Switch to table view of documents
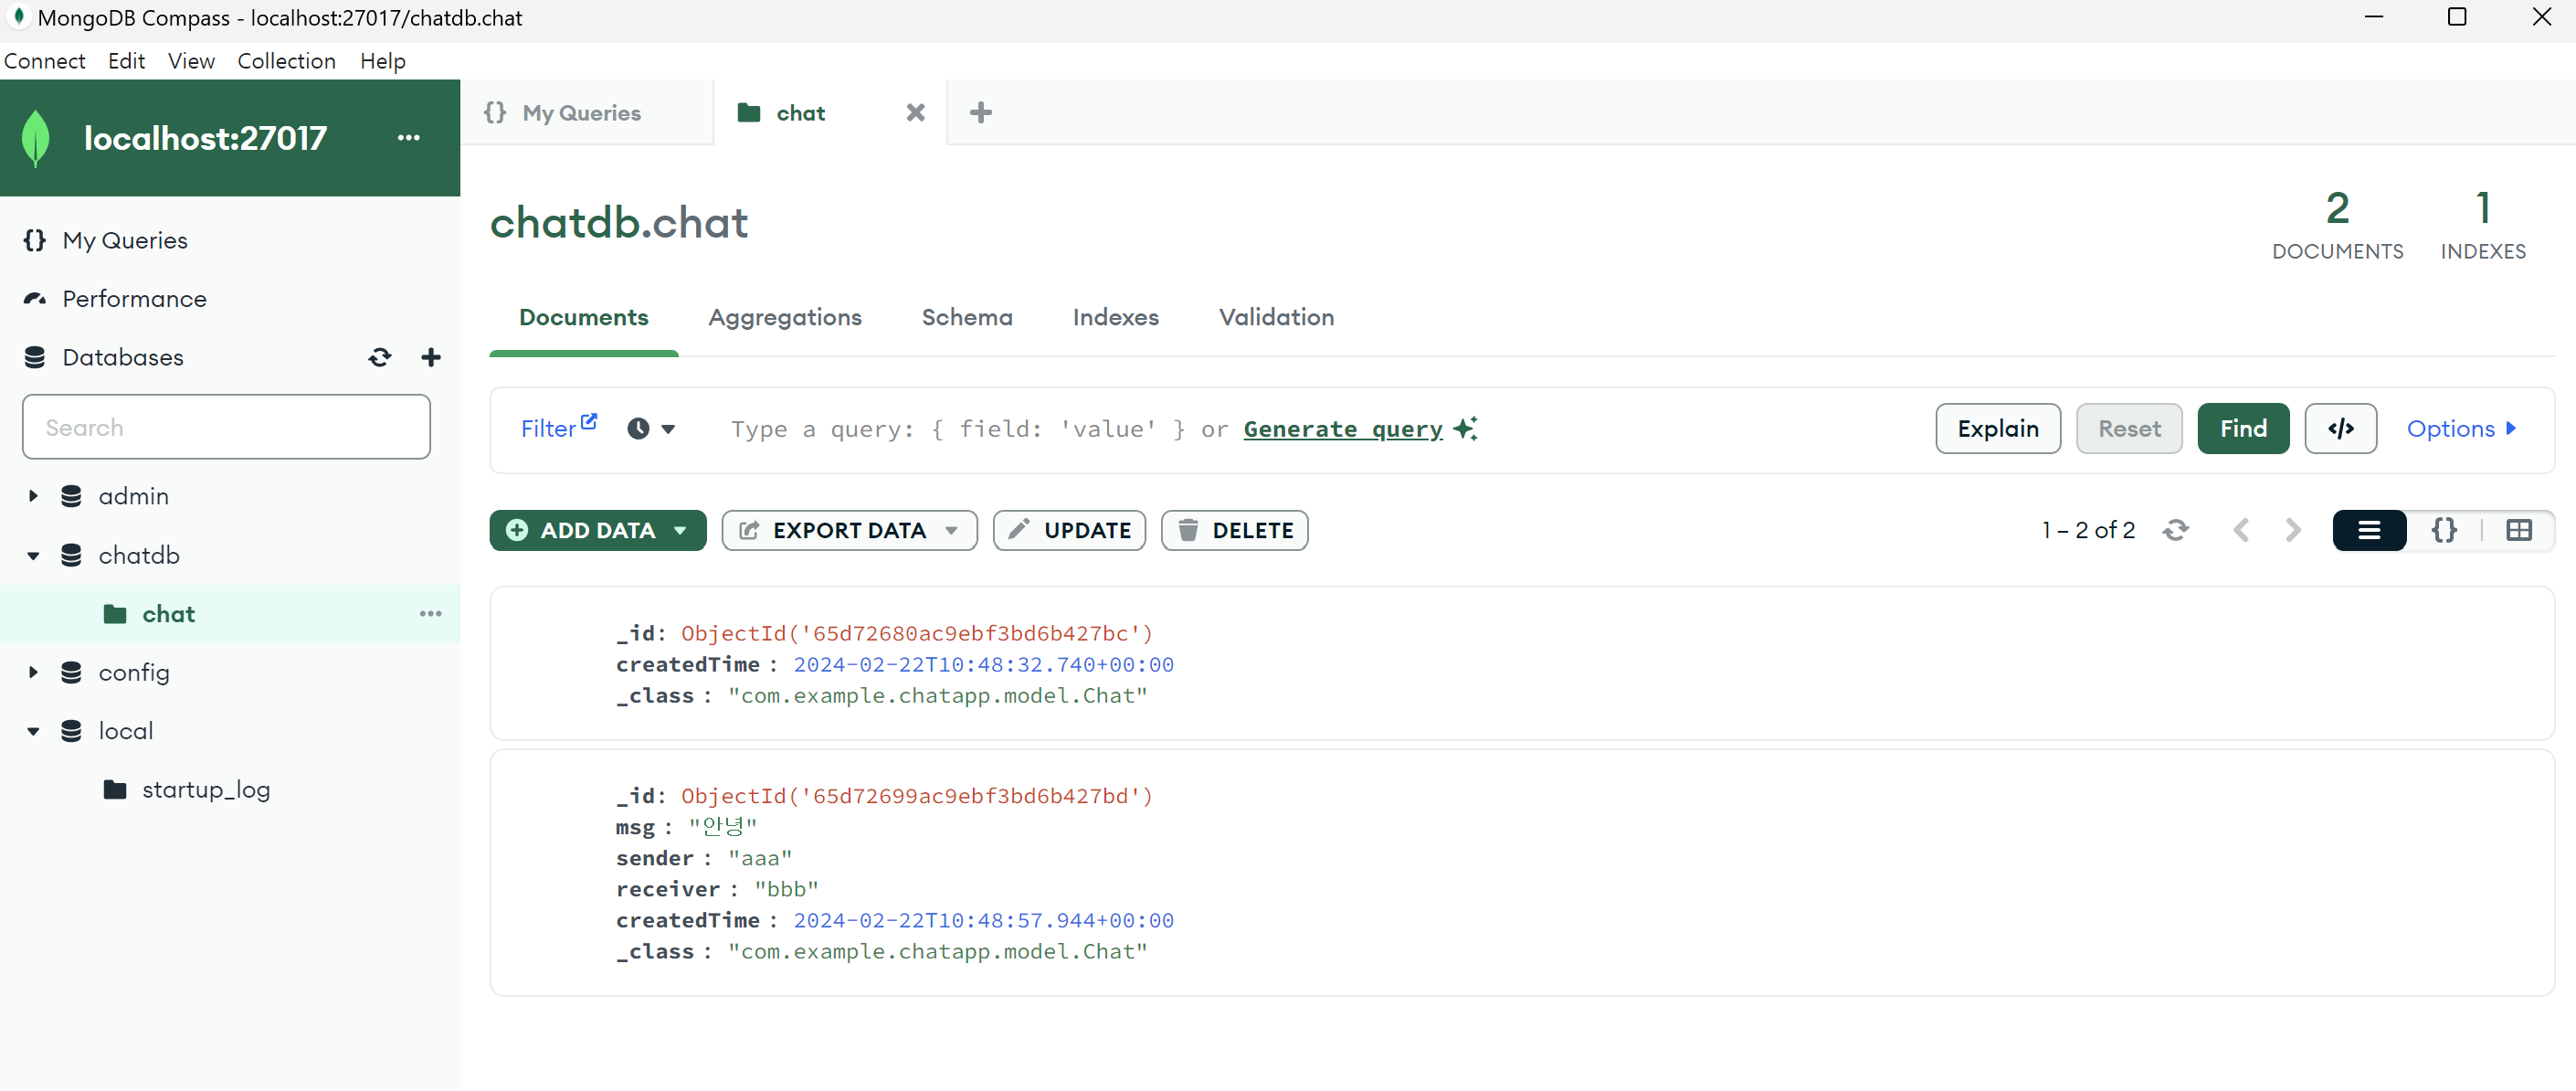 click(2519, 530)
